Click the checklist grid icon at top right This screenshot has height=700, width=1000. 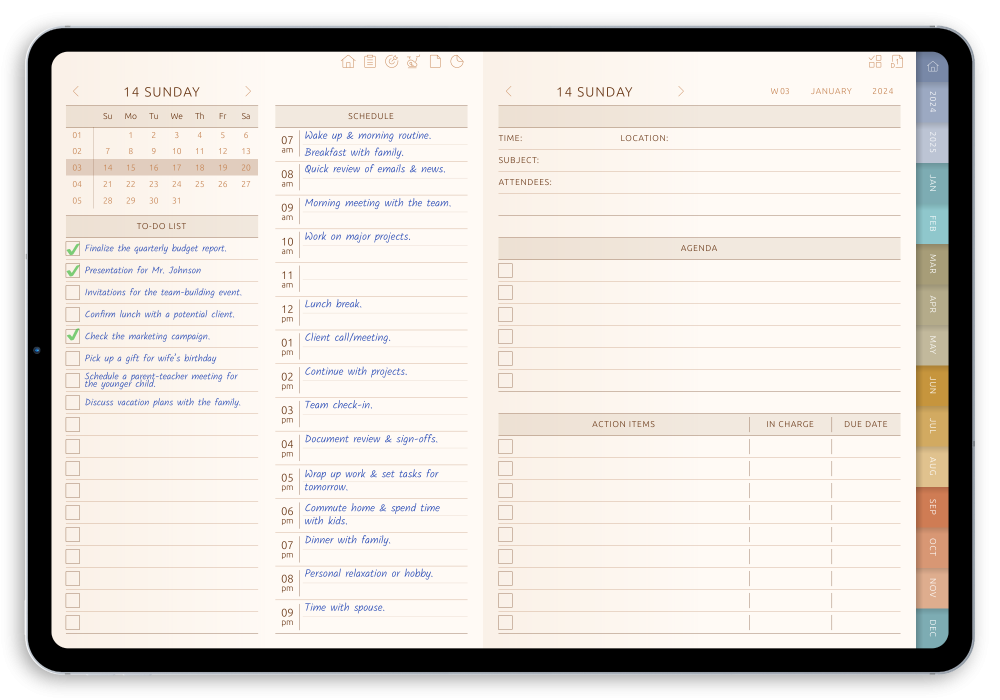pyautogui.click(x=875, y=61)
